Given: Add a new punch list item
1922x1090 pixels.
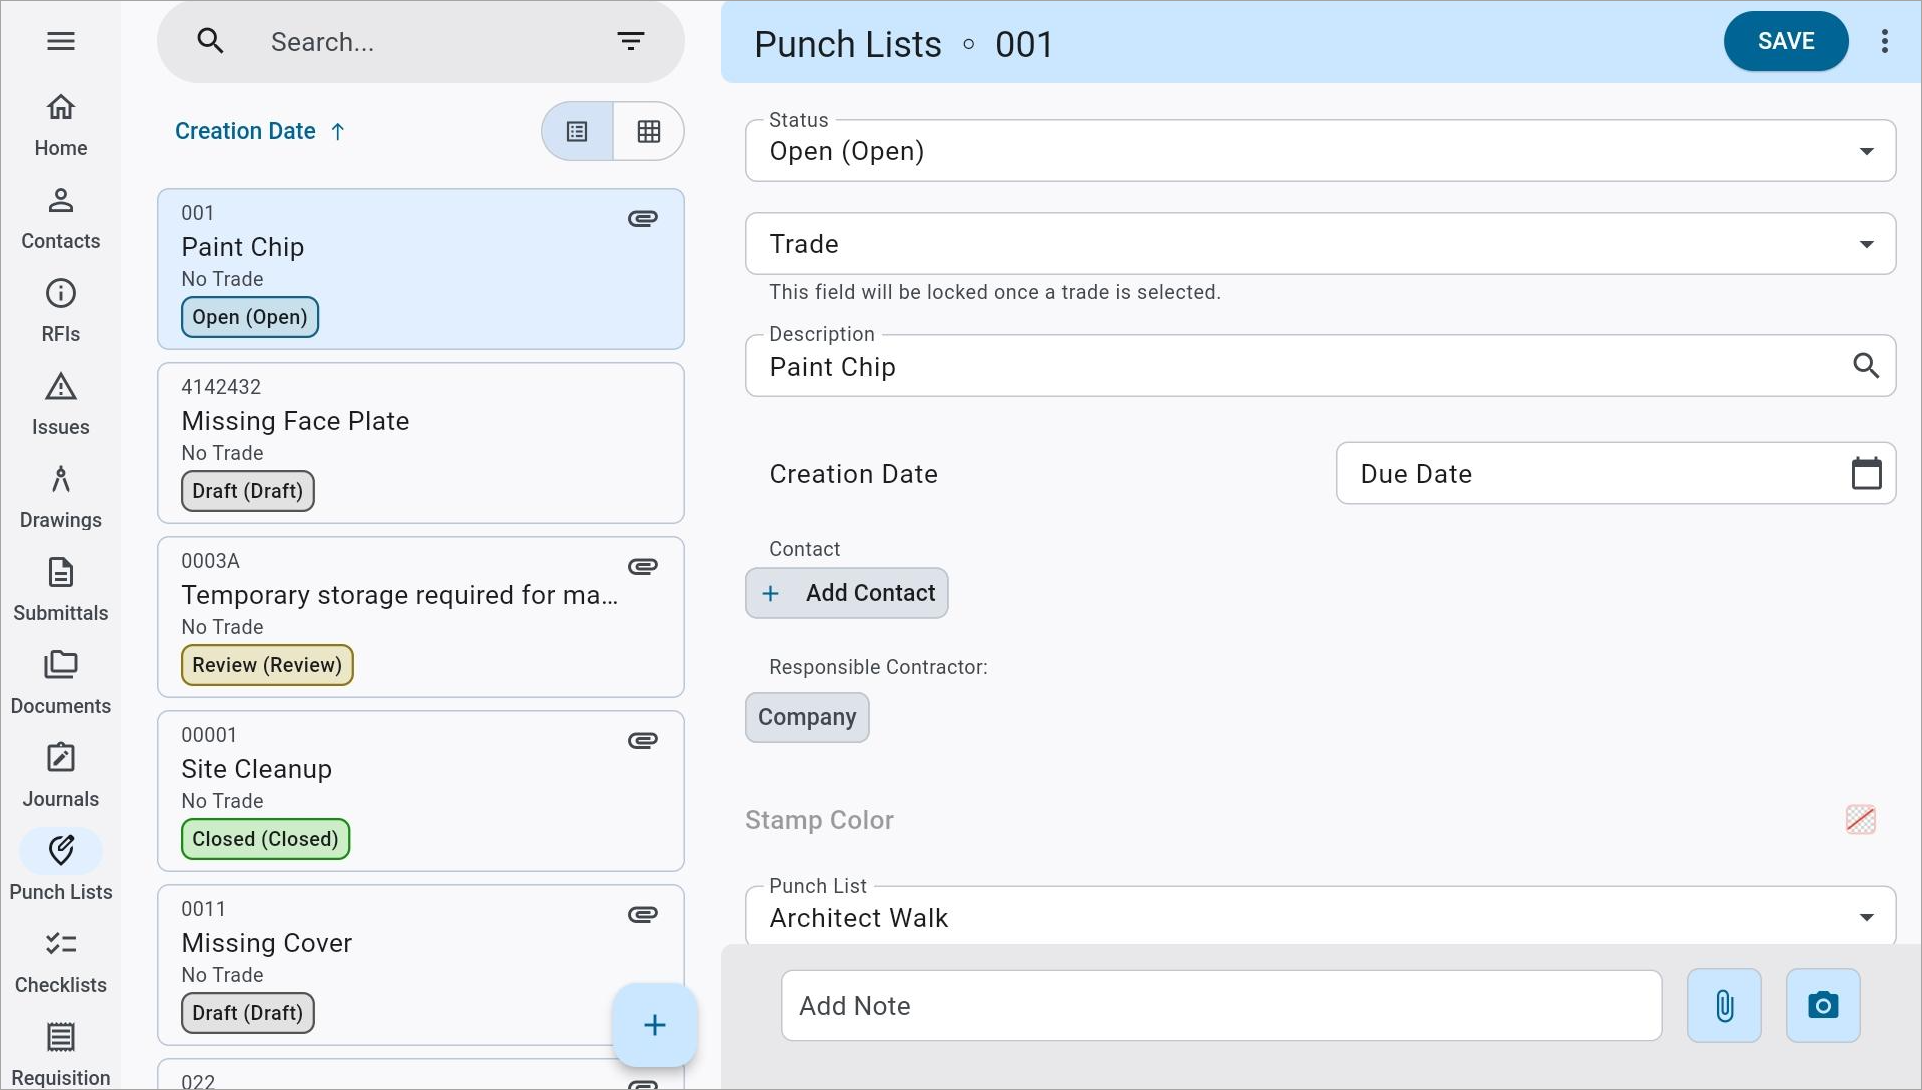Looking at the screenshot, I should pos(655,1025).
